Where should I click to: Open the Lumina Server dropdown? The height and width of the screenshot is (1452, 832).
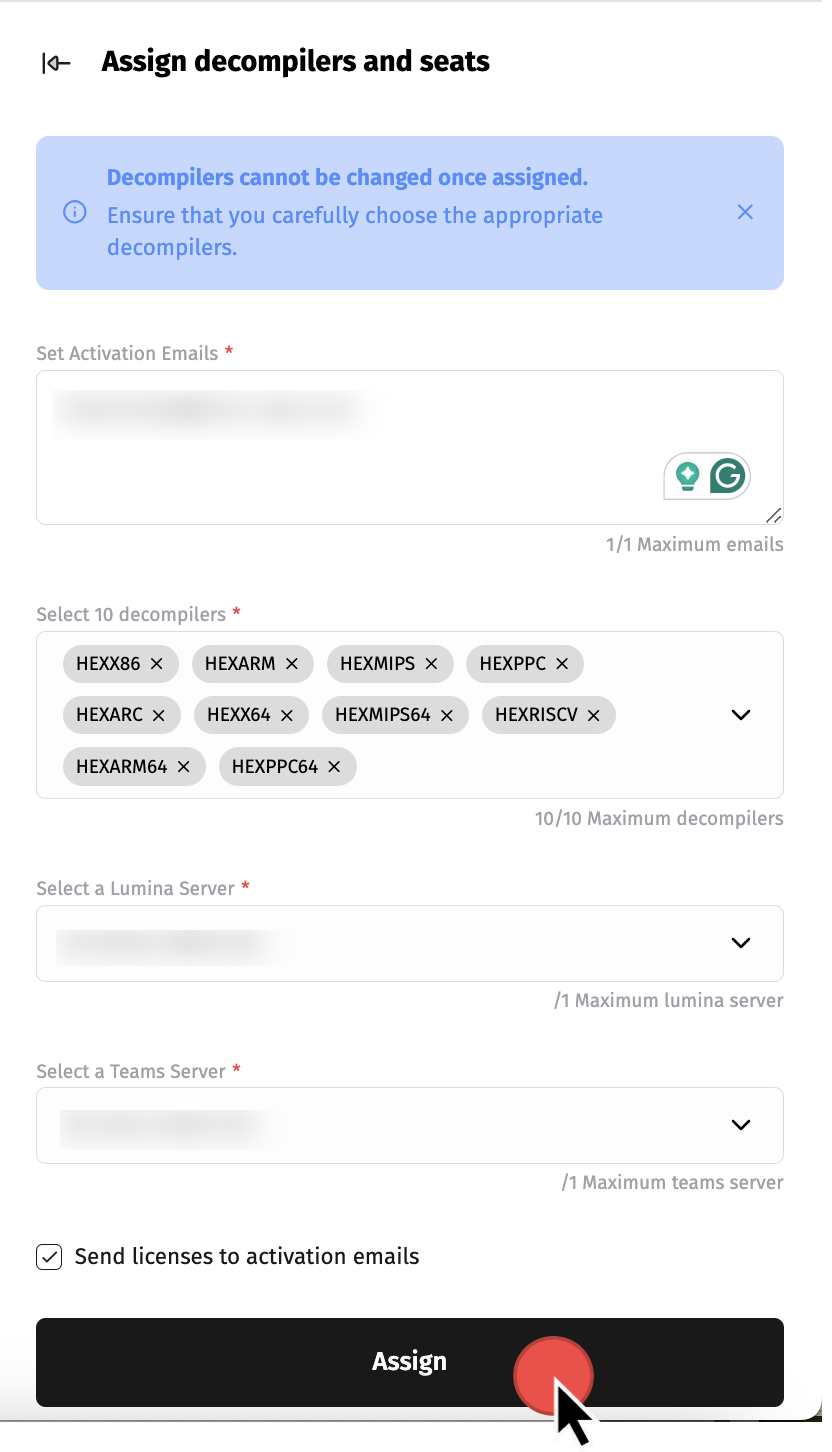tap(741, 943)
